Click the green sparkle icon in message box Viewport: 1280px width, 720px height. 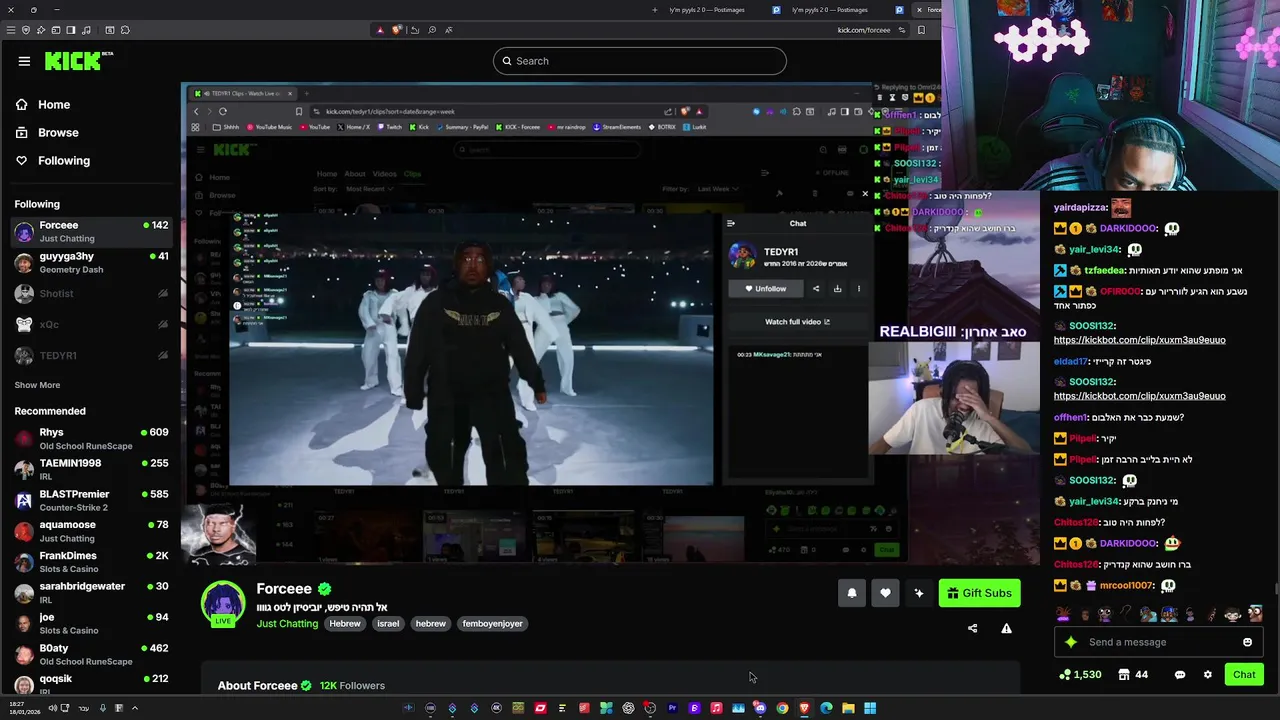pos(1071,642)
